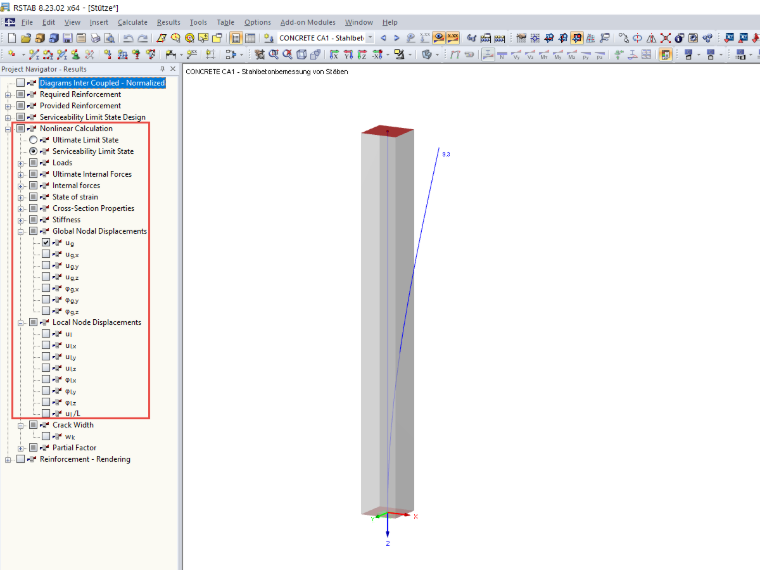Screen dimensions: 760x570
Task: Check the u l /L local displacement box
Action: [x=46, y=413]
